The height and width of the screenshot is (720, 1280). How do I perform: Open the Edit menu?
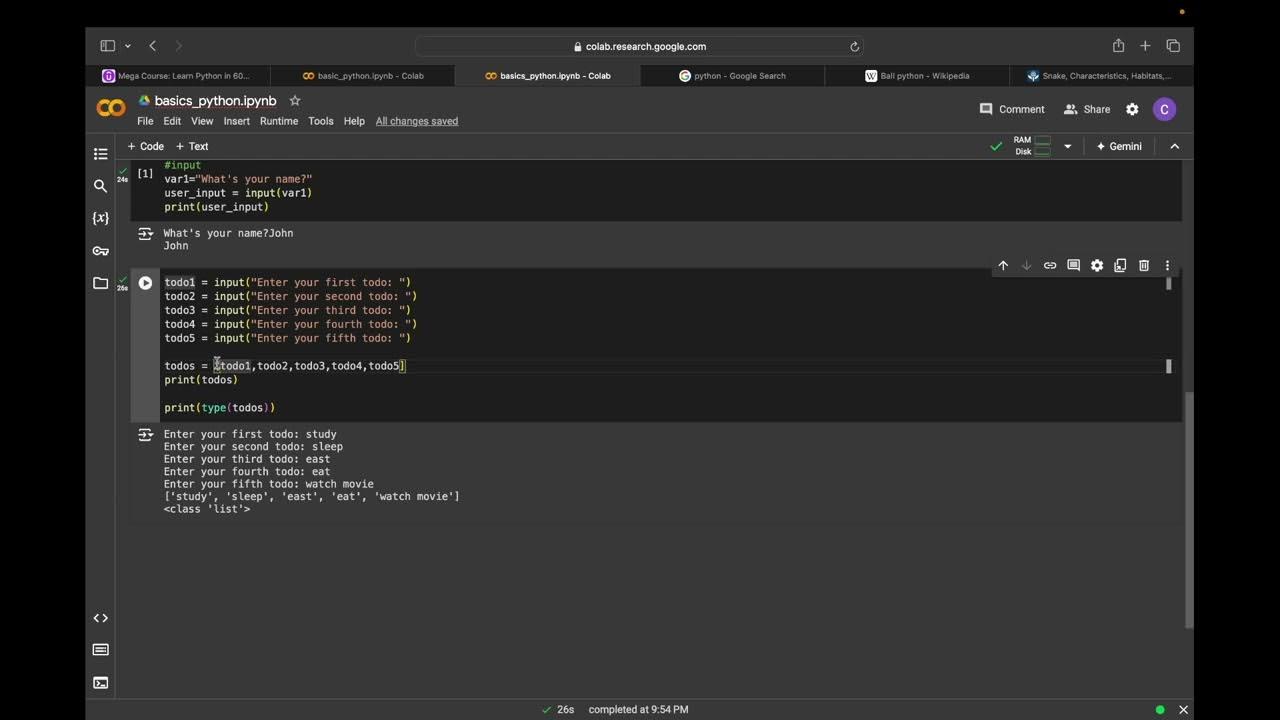172,121
